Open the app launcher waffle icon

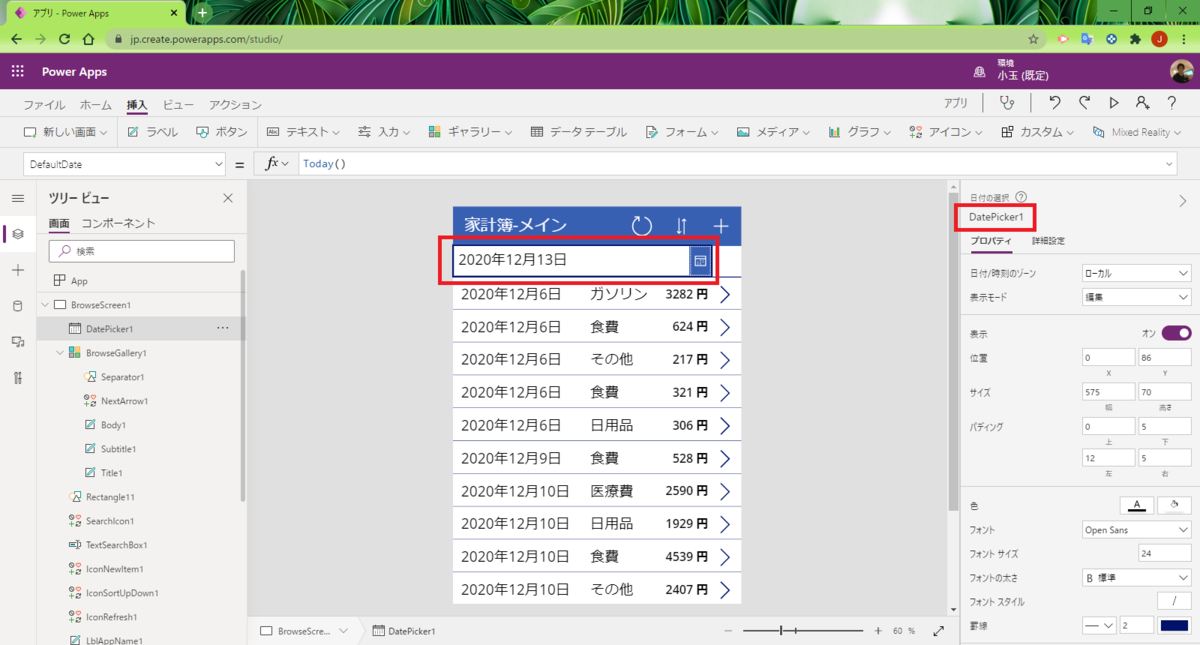pyautogui.click(x=17, y=72)
